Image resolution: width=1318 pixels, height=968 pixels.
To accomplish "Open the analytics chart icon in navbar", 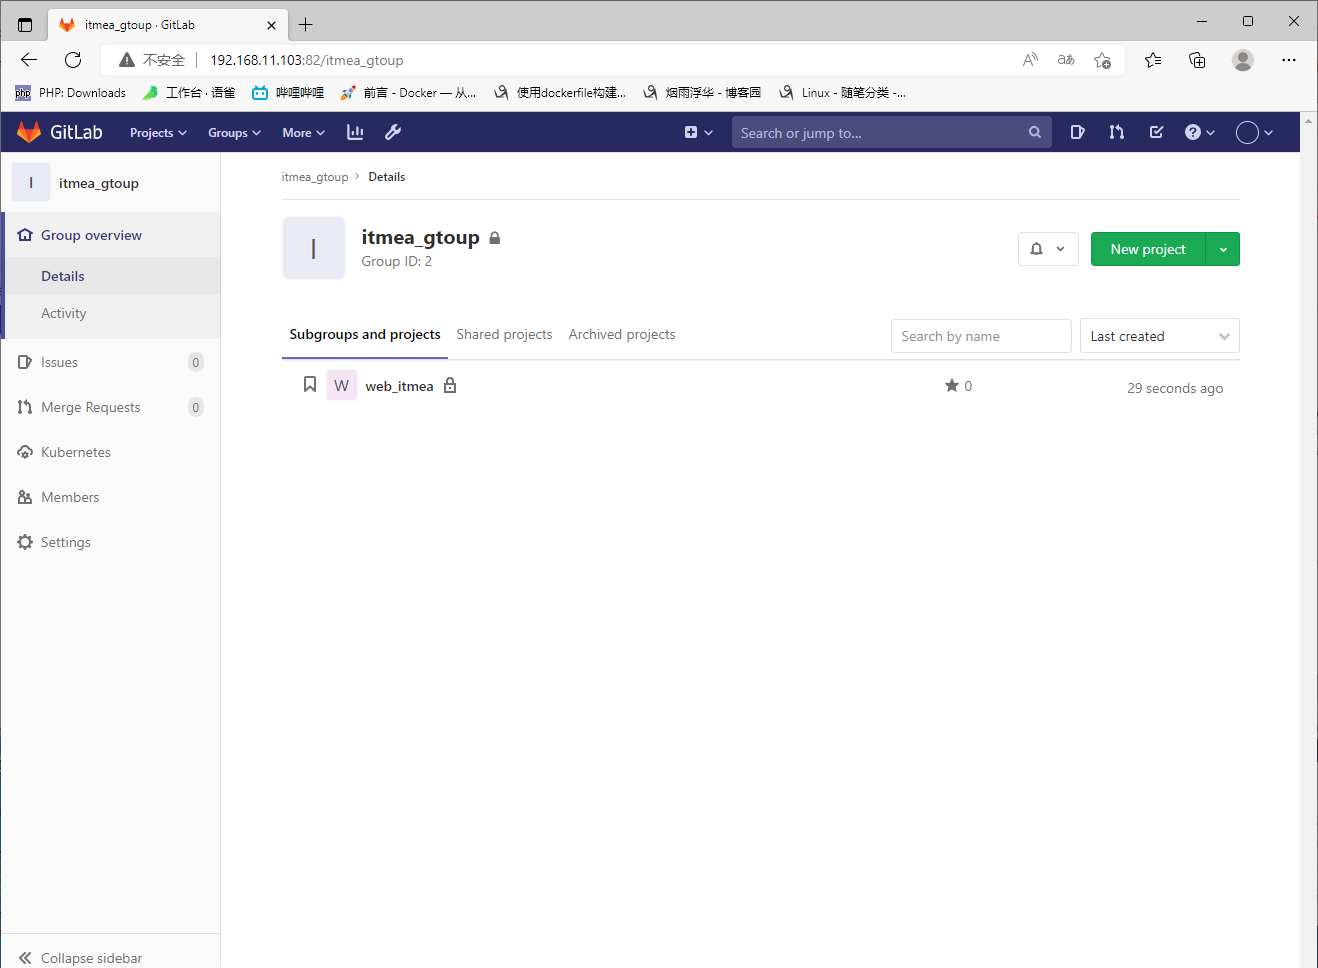I will (x=355, y=132).
